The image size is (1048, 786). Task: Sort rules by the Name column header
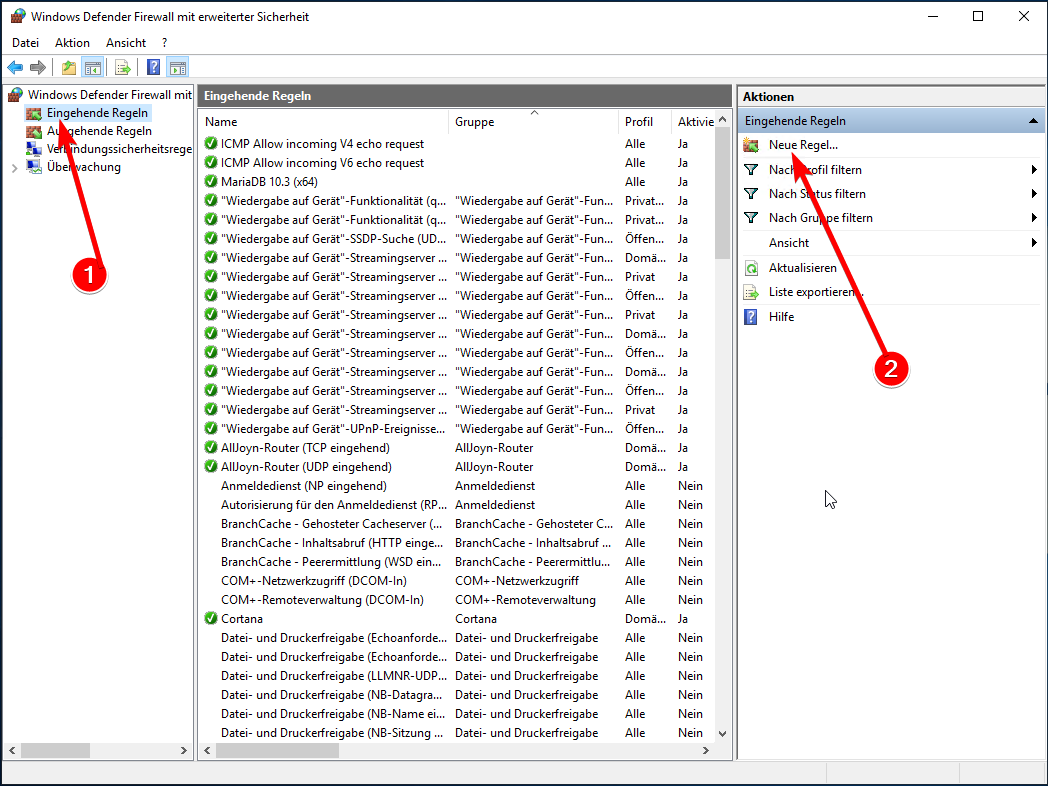pyautogui.click(x=323, y=122)
